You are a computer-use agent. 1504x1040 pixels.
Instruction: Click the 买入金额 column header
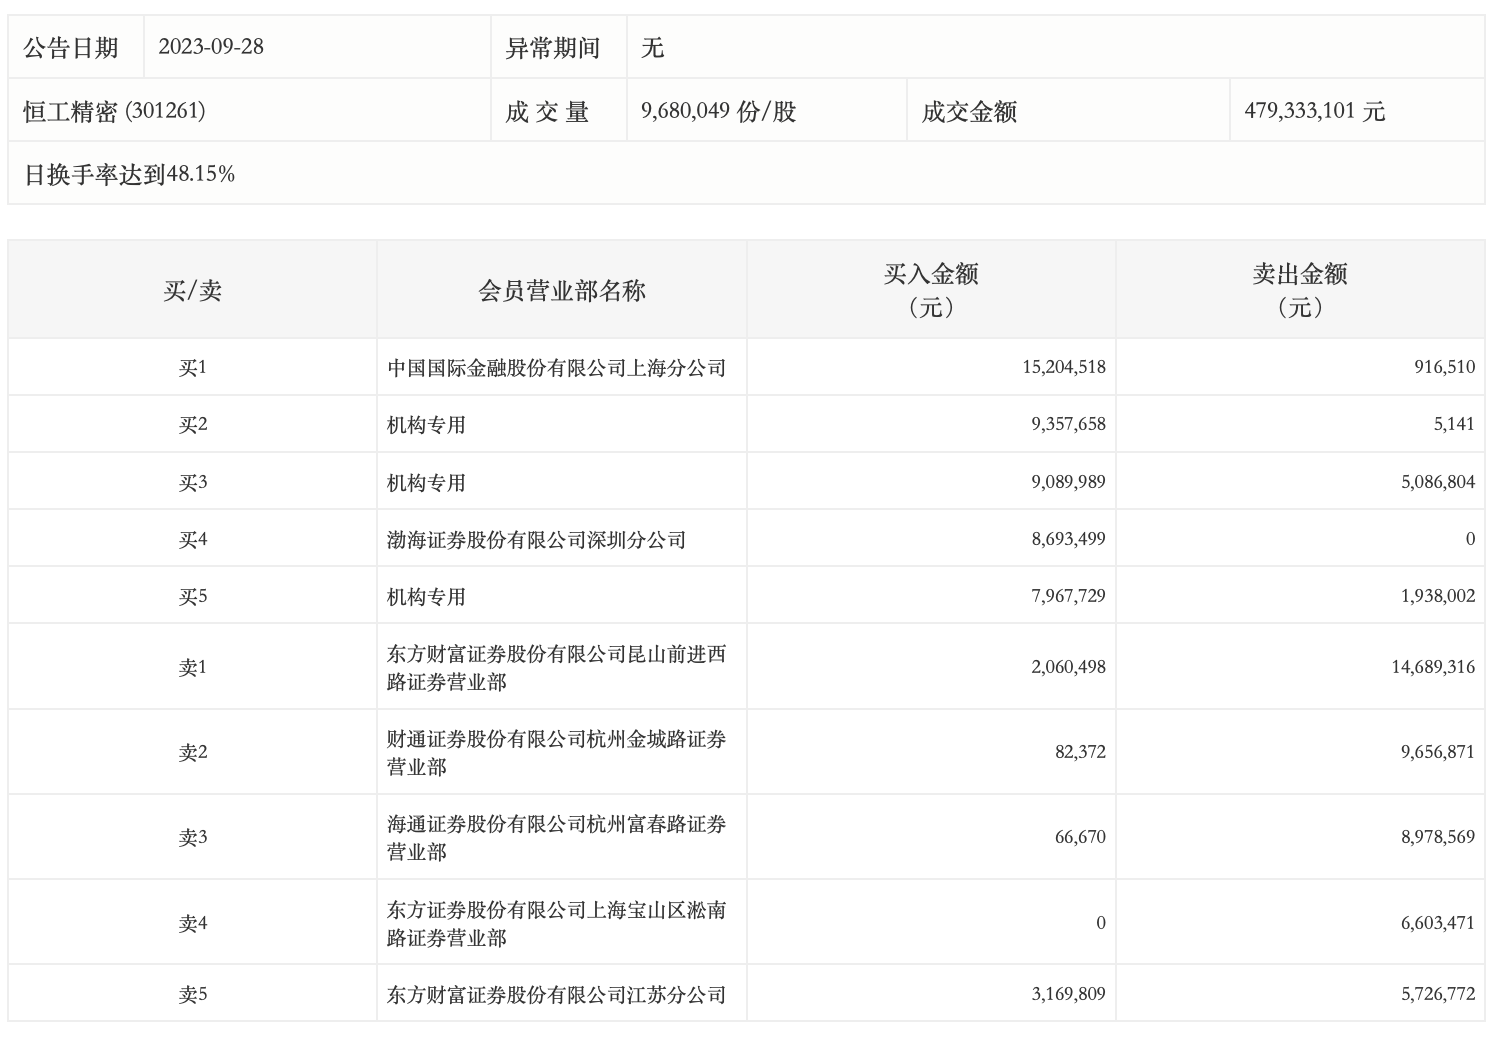(931, 289)
